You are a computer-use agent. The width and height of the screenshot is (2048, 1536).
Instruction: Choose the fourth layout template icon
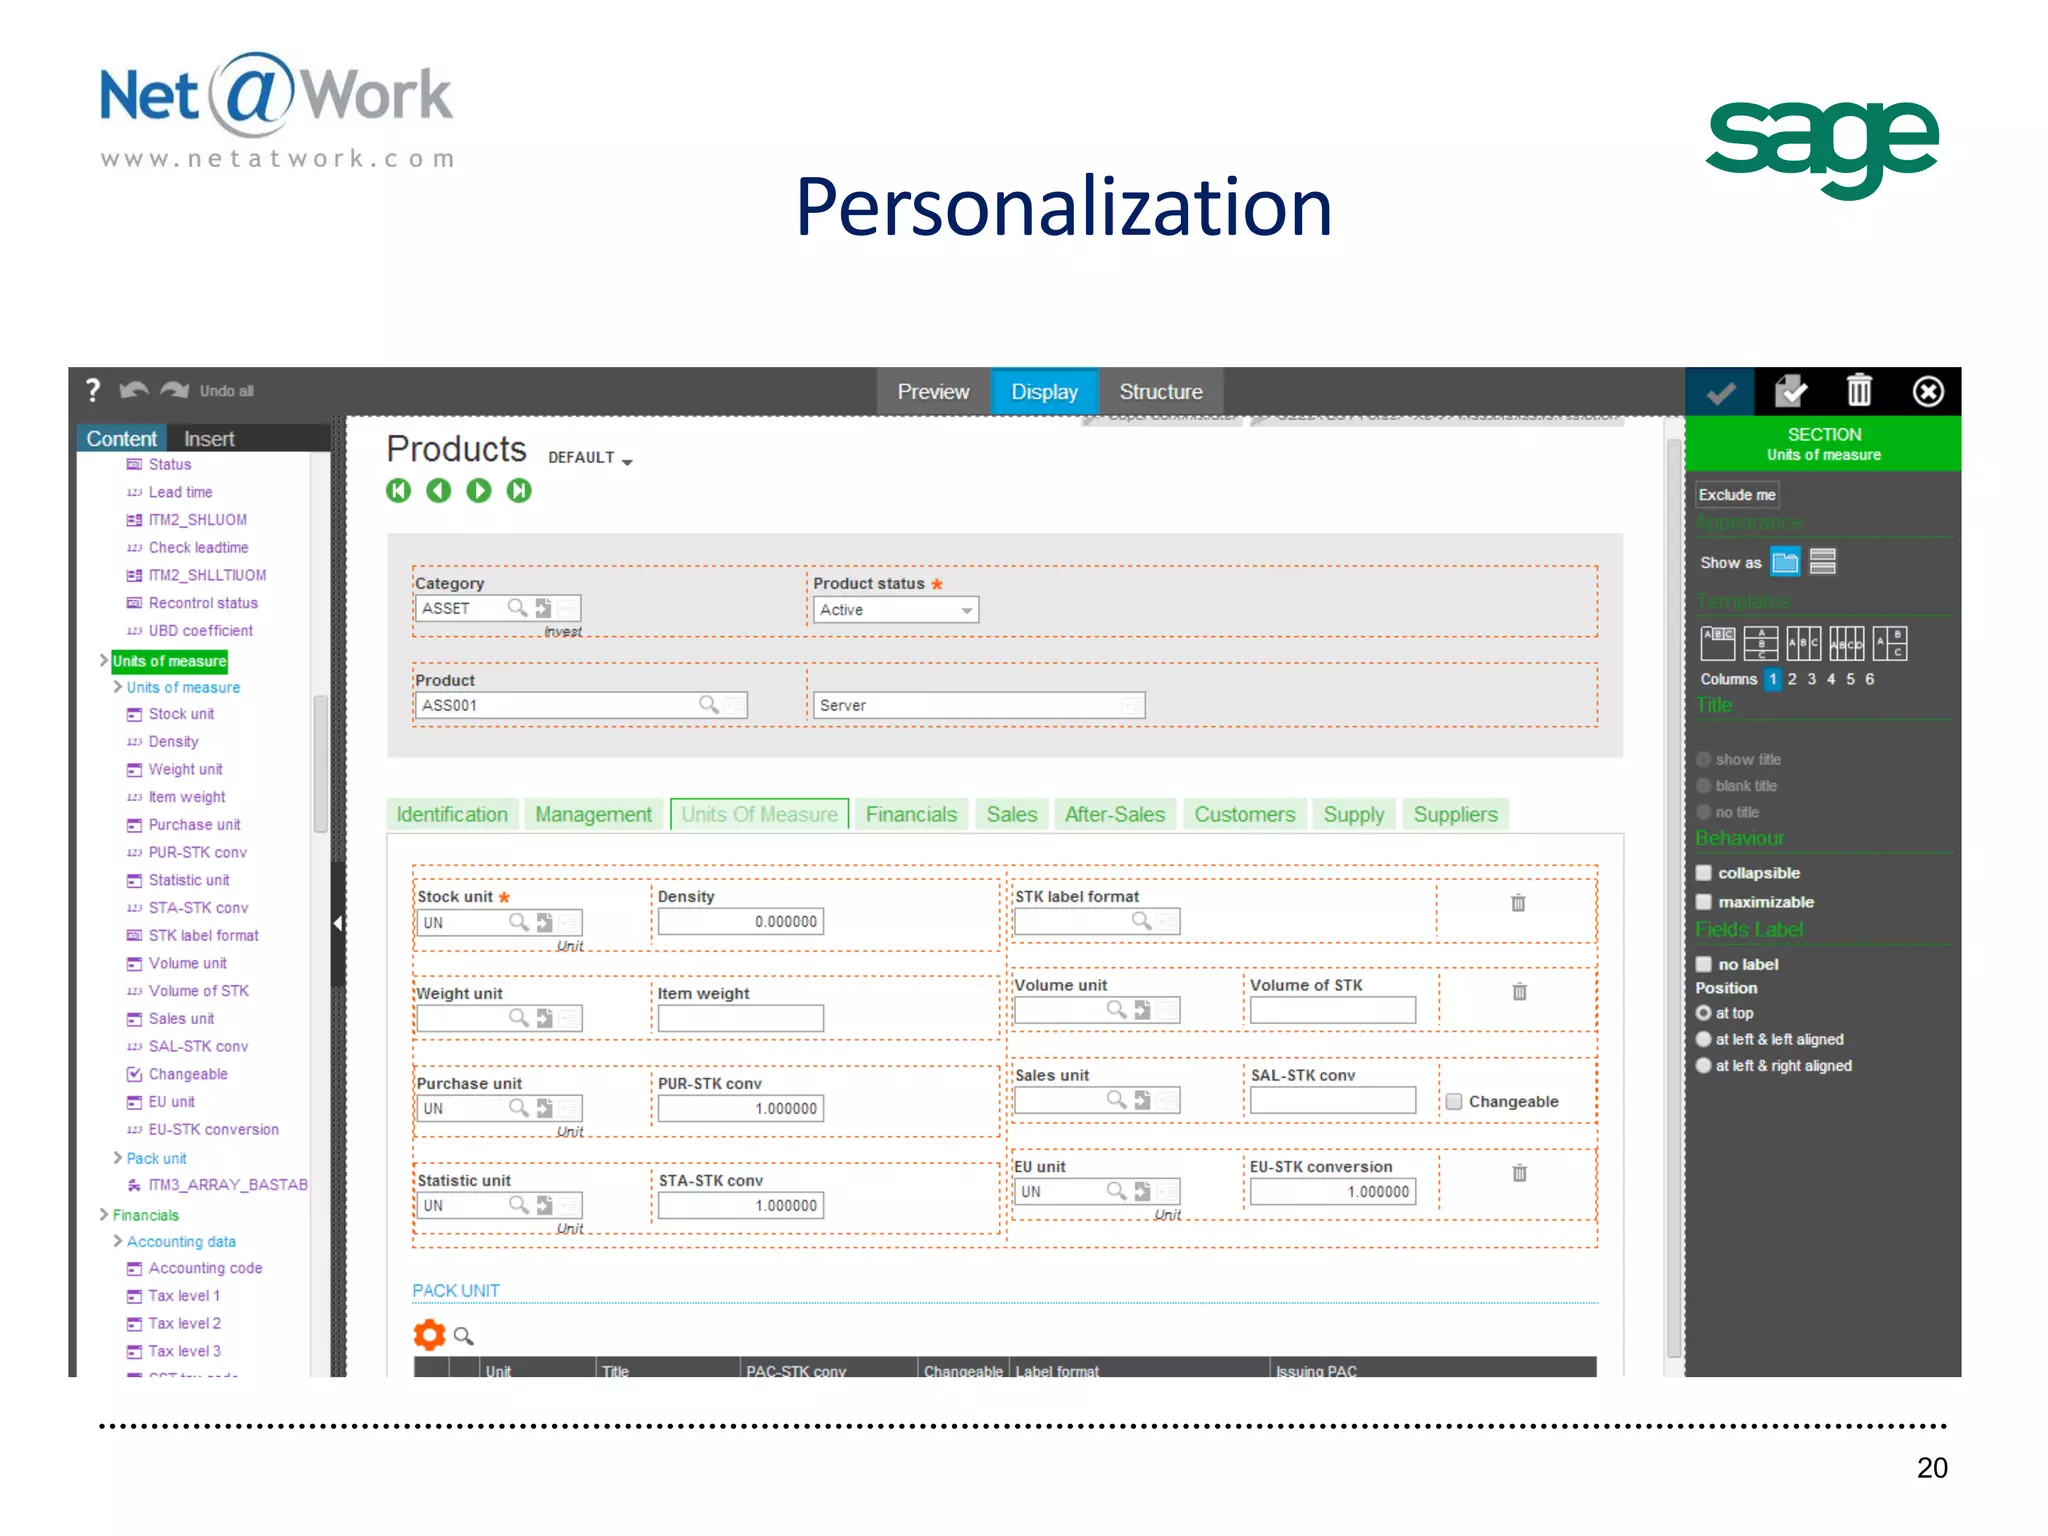pos(1846,643)
